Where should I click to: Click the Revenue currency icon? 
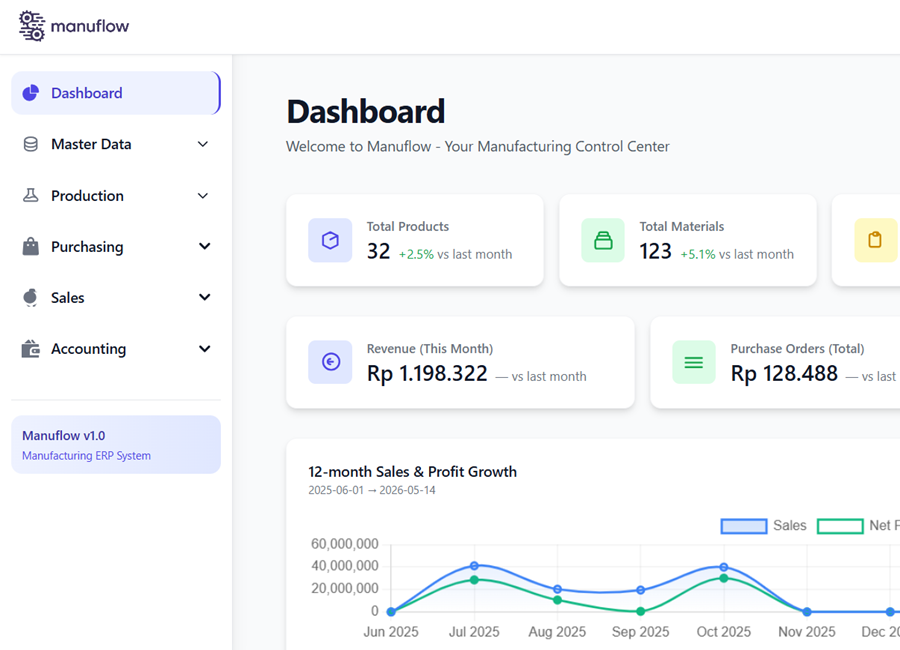[330, 362]
